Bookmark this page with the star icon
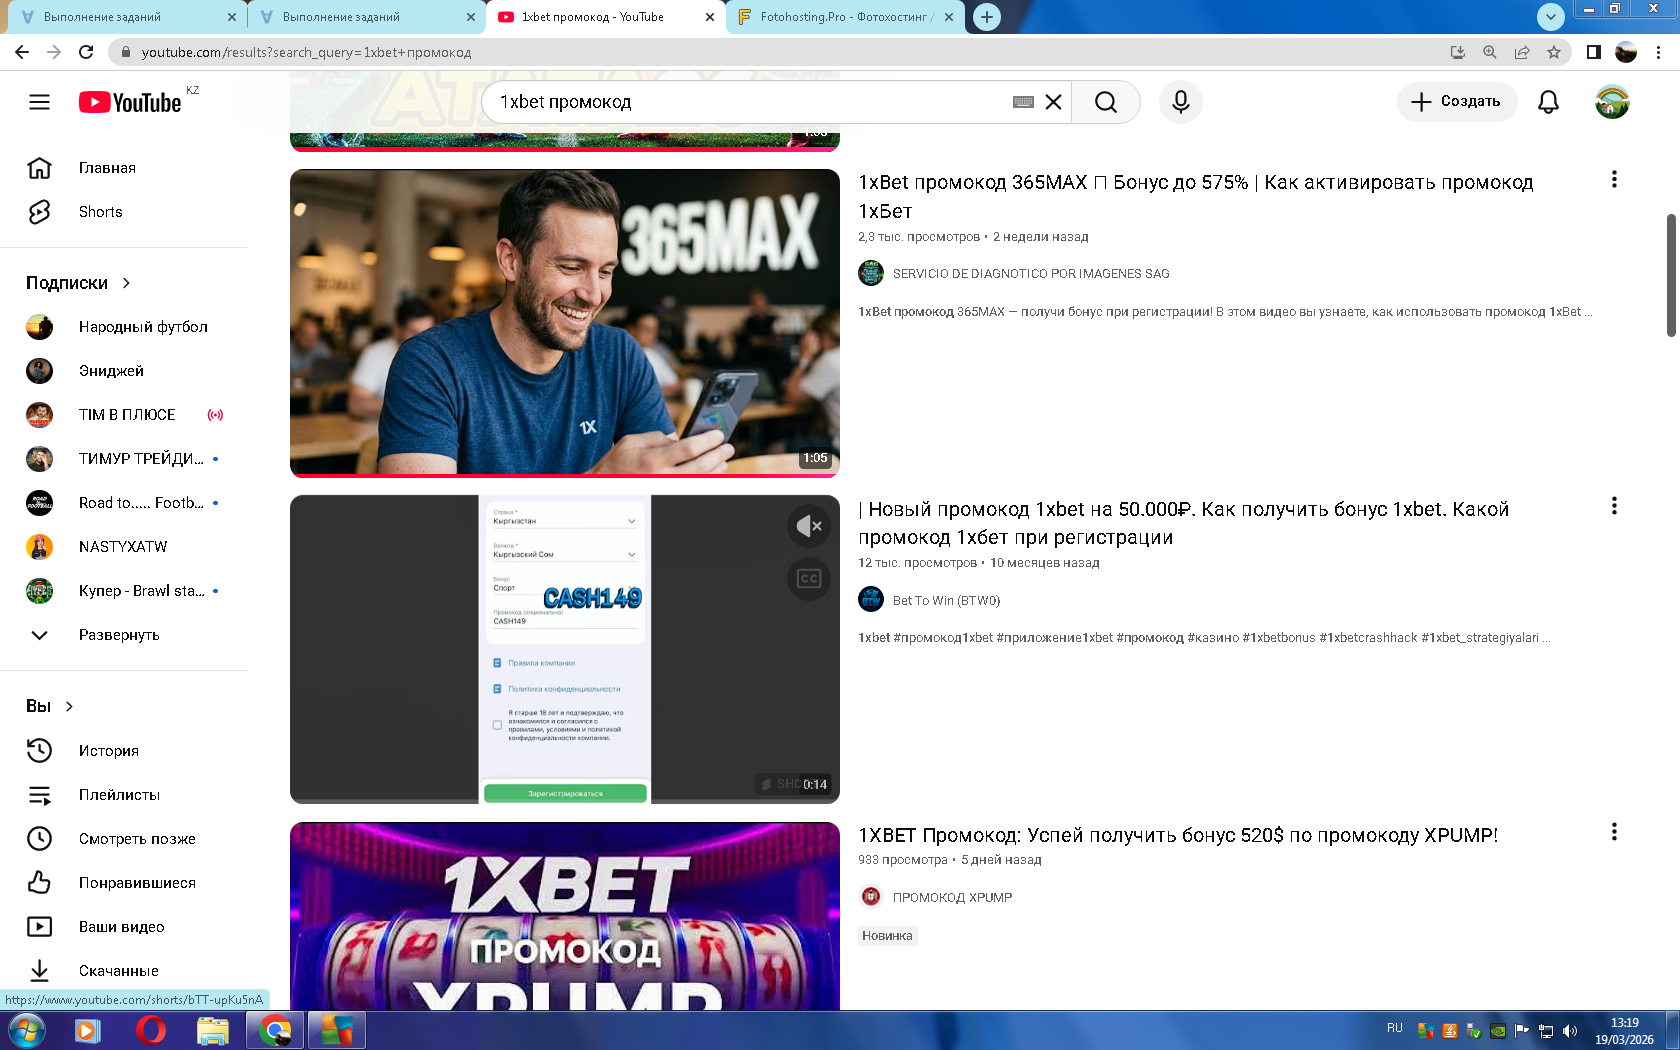The width and height of the screenshot is (1680, 1050). [1553, 52]
